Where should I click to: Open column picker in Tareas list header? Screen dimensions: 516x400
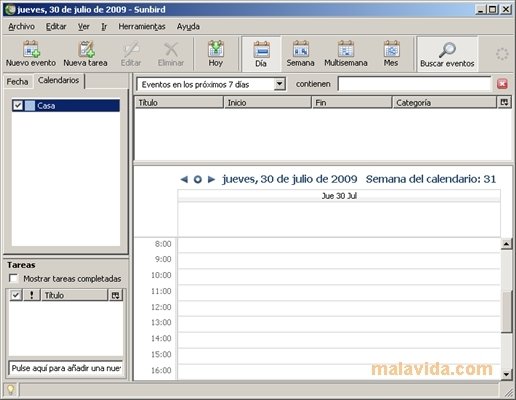tap(115, 295)
